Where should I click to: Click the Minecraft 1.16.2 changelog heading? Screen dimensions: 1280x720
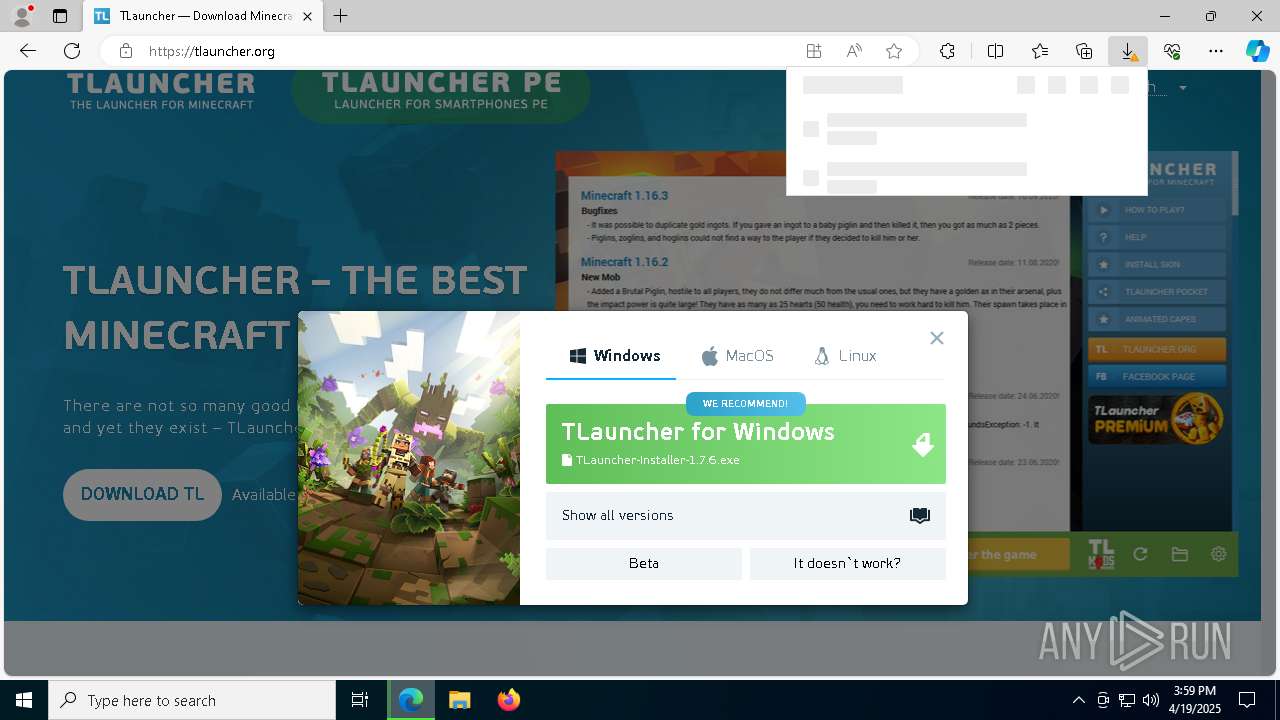(x=624, y=262)
